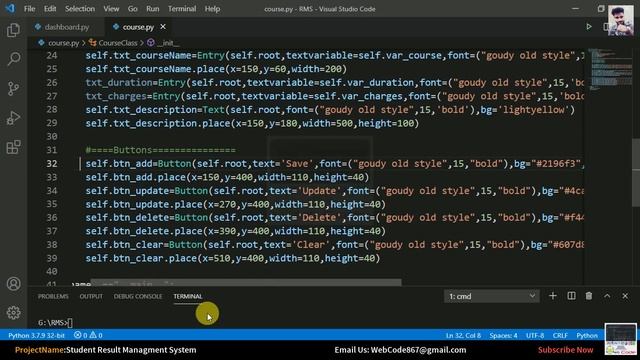
Task: Open the Go menu
Action: pos(133,9)
